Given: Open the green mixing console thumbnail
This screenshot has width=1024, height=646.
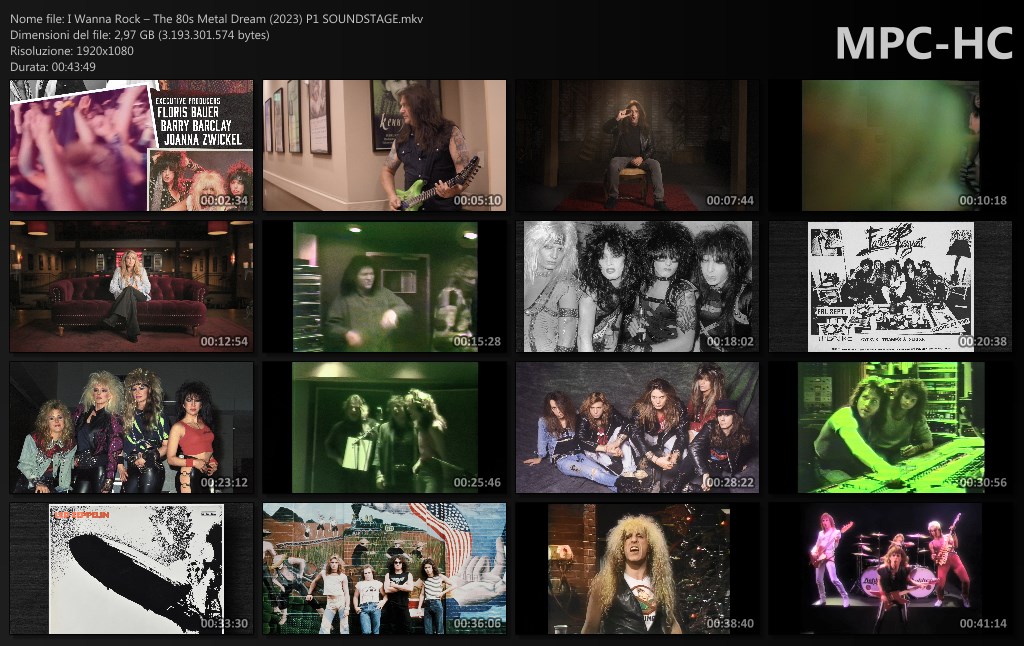Looking at the screenshot, I should coord(890,428).
